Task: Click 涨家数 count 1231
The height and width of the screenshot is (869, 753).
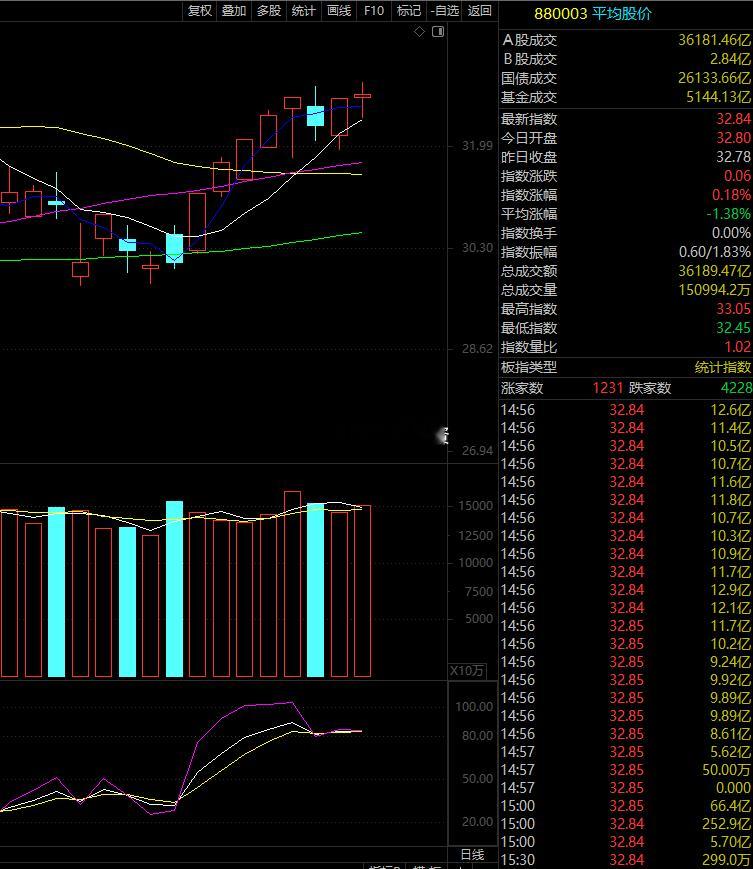Action: (x=608, y=387)
